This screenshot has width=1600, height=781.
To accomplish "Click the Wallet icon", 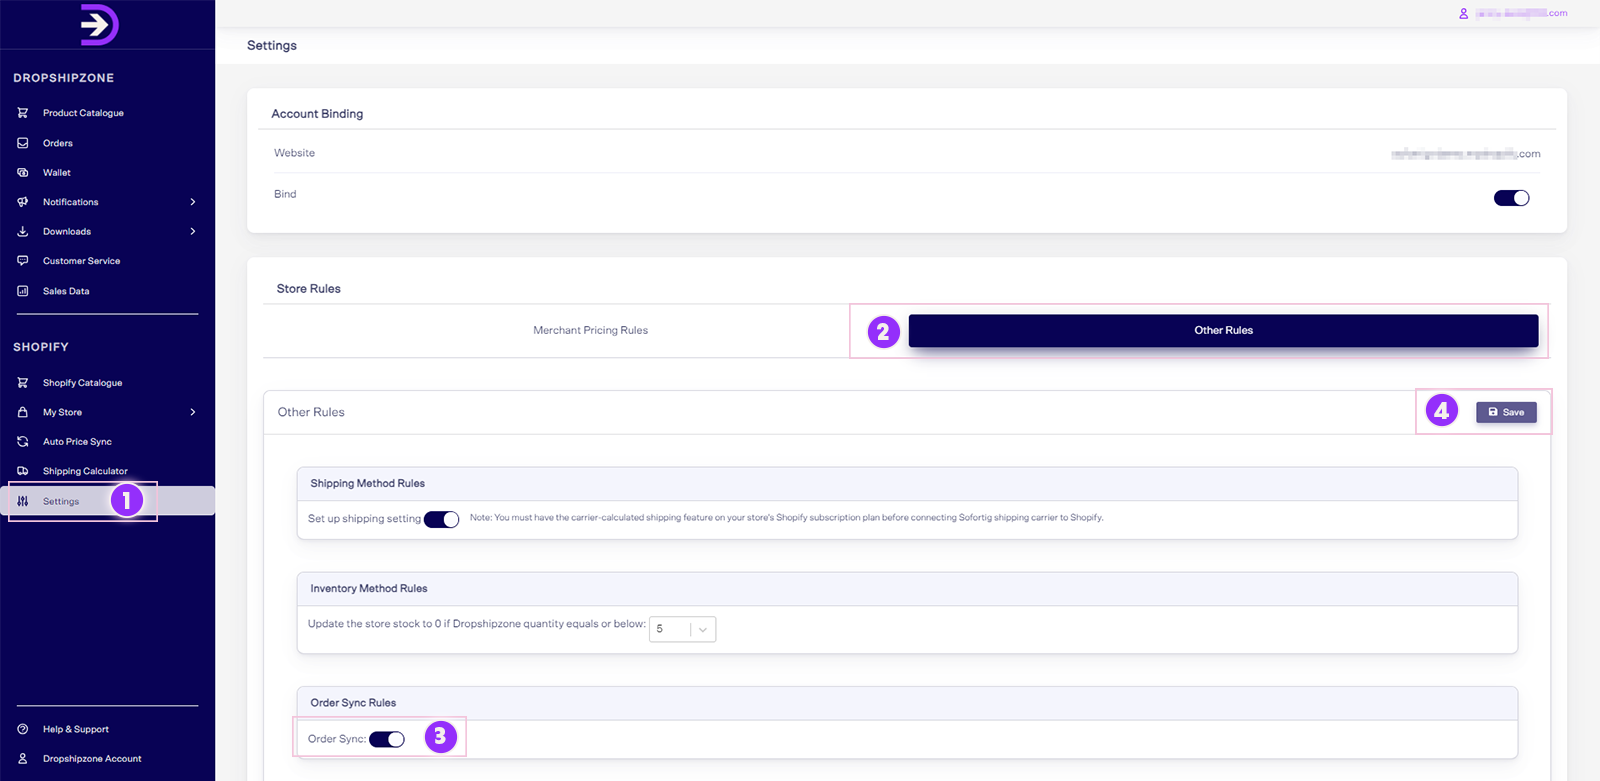I will 23,172.
